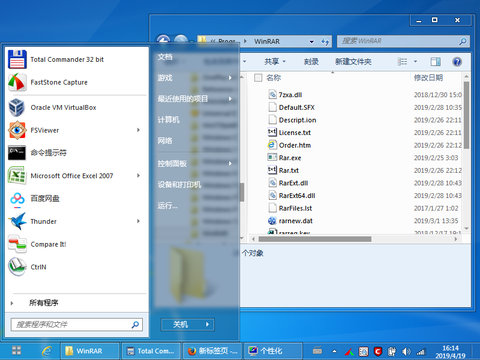Open 文档 in Start menu right pane

click(x=165, y=57)
